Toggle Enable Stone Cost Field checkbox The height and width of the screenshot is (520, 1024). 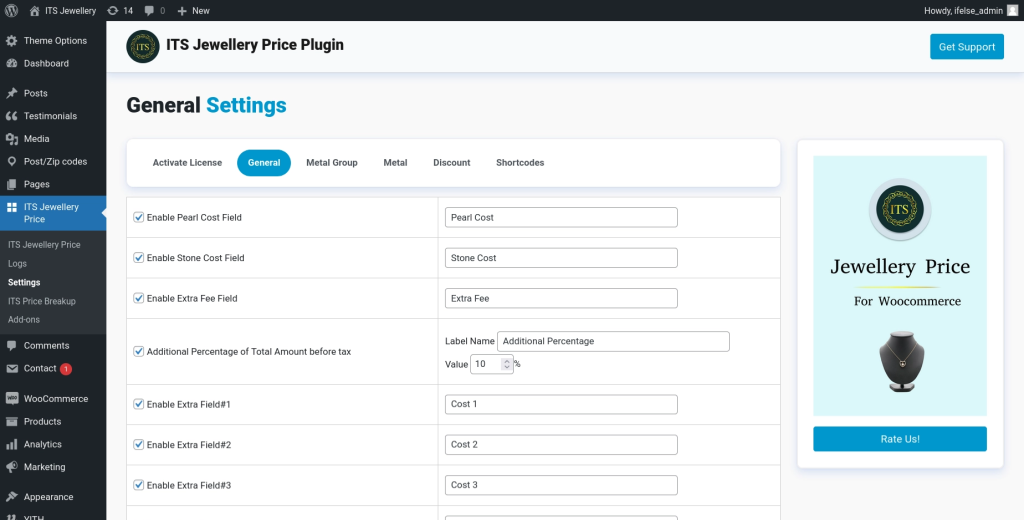139,258
